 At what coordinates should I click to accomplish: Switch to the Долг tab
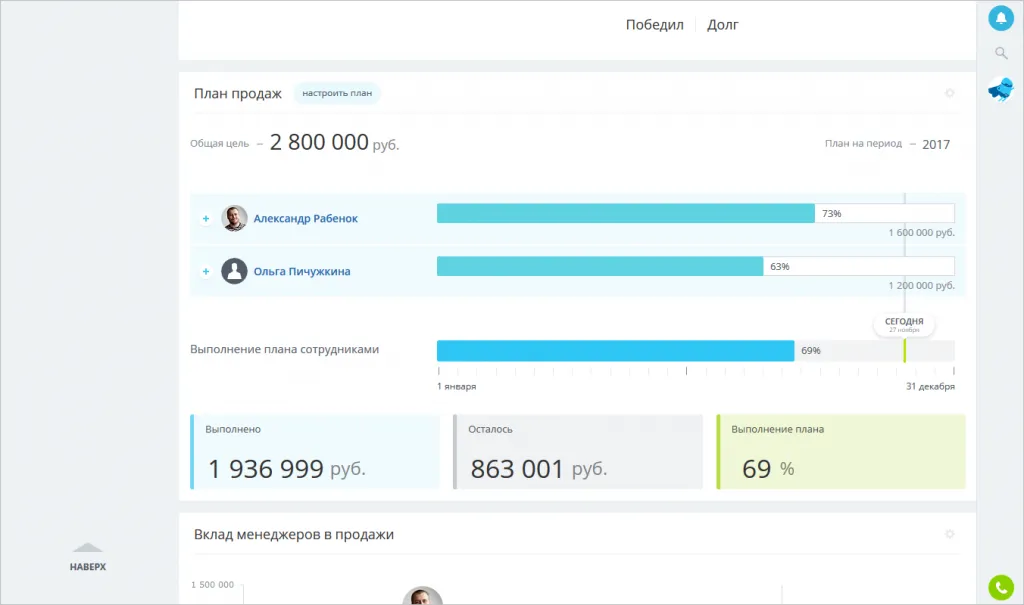pyautogui.click(x=722, y=25)
